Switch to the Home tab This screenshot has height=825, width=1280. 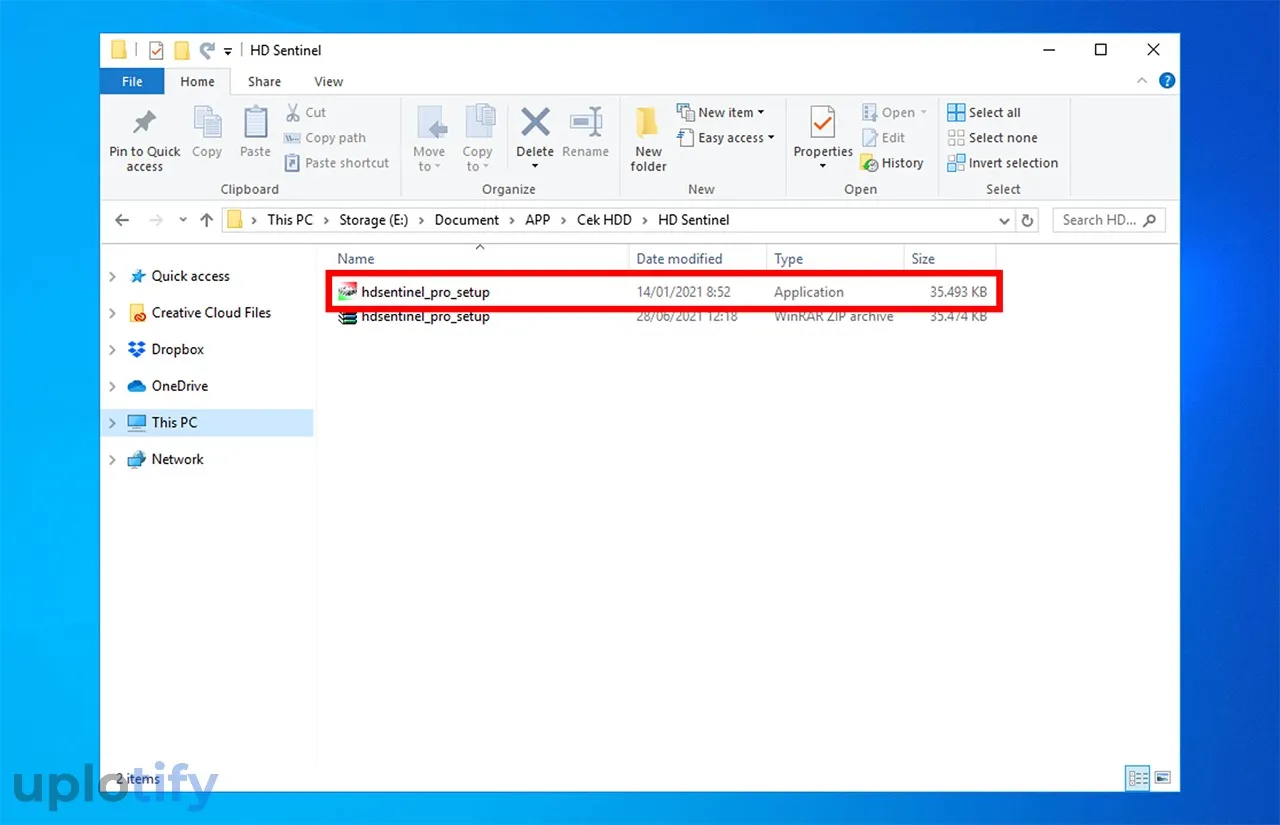tap(197, 82)
